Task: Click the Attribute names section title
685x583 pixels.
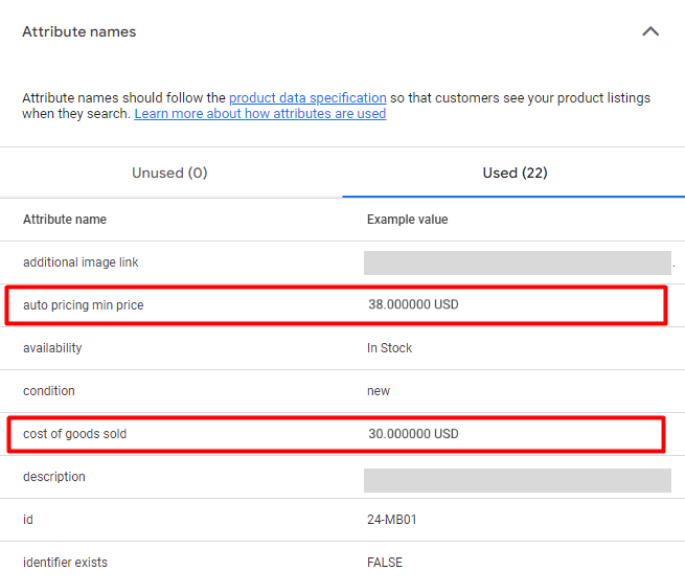Action: (x=79, y=32)
